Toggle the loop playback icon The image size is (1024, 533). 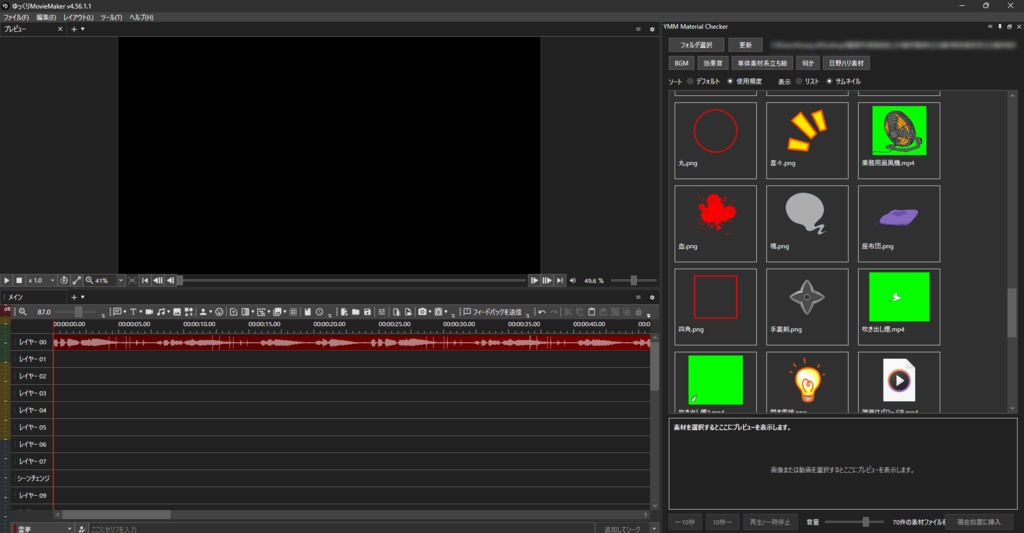(64, 280)
